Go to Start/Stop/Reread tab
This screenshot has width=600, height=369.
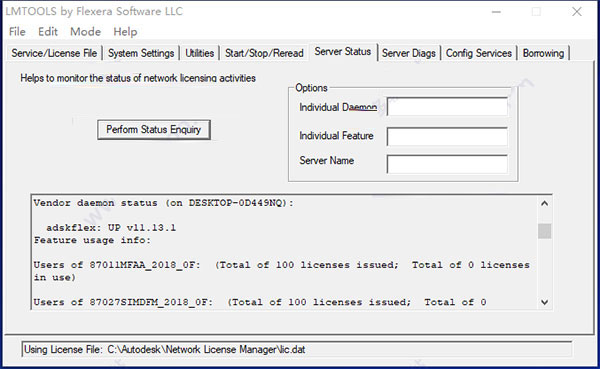264,53
